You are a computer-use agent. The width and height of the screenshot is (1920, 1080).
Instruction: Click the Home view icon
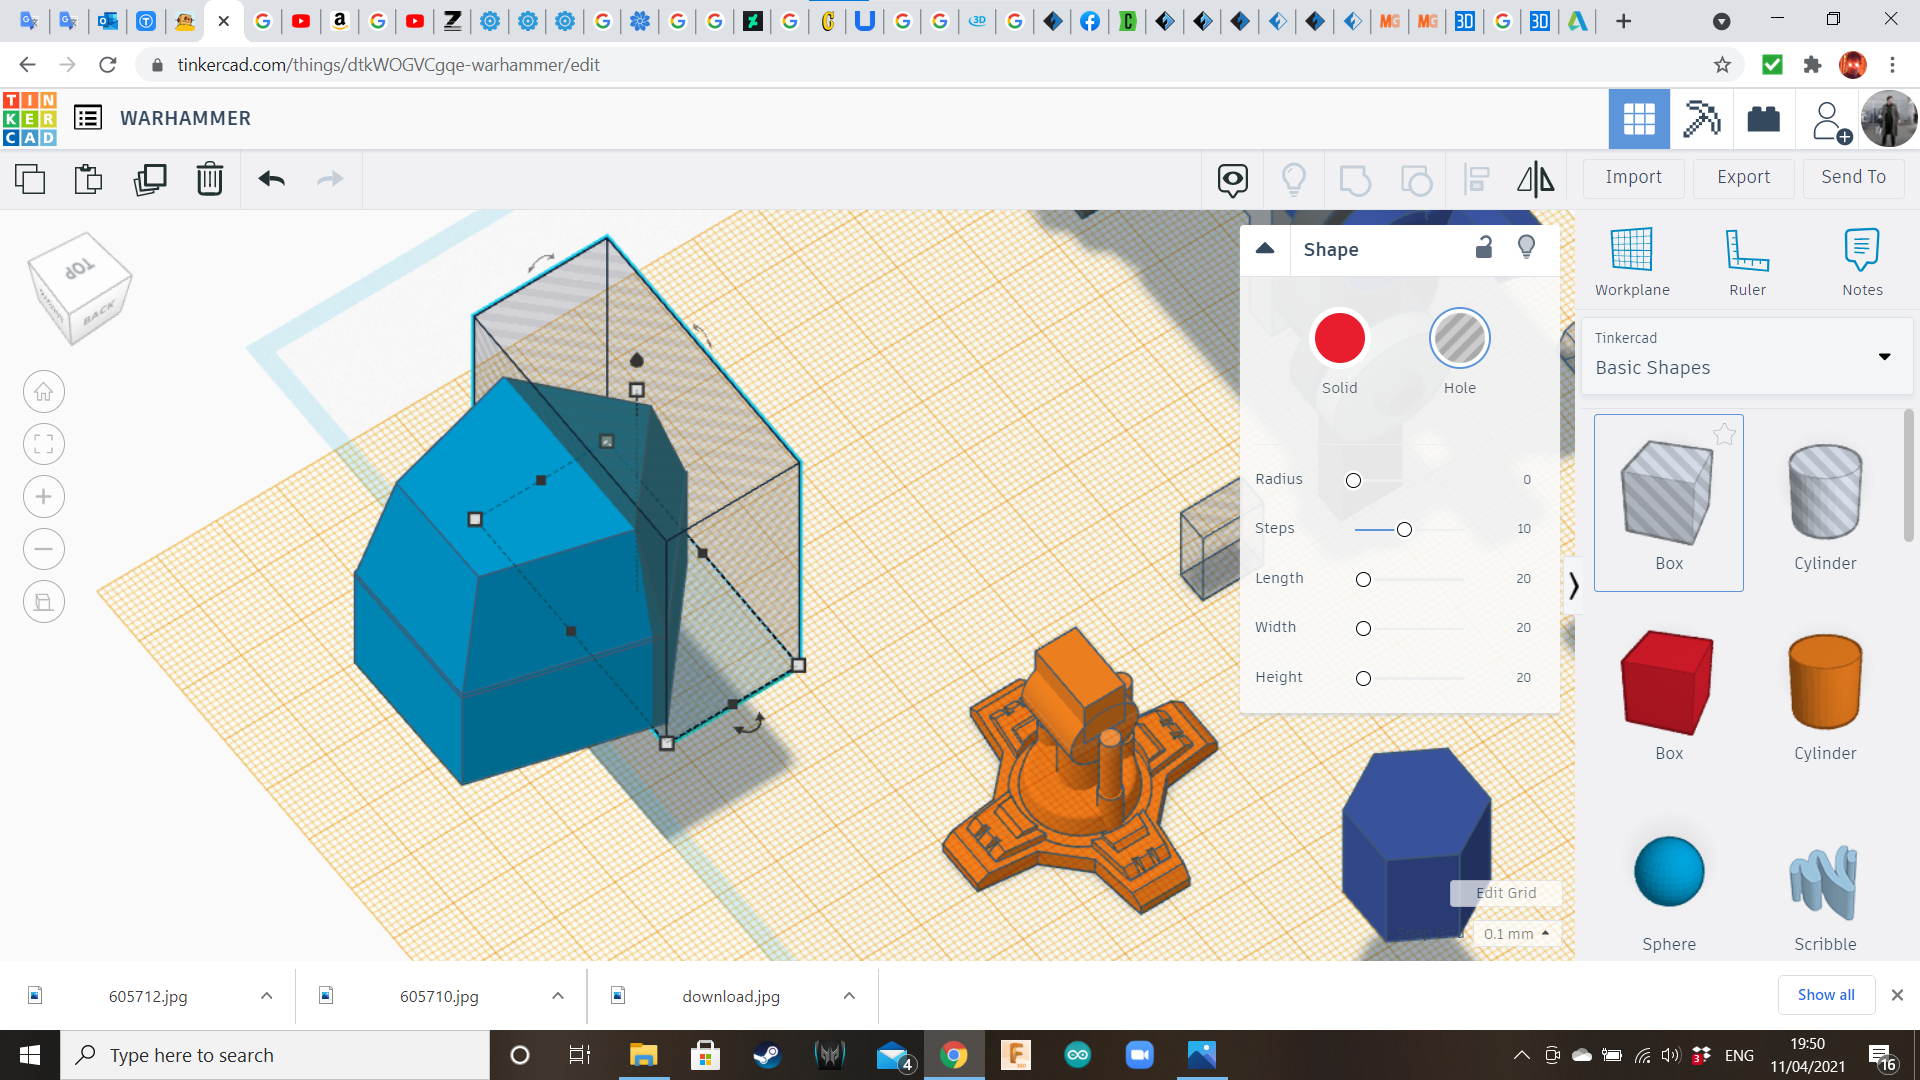[x=44, y=392]
